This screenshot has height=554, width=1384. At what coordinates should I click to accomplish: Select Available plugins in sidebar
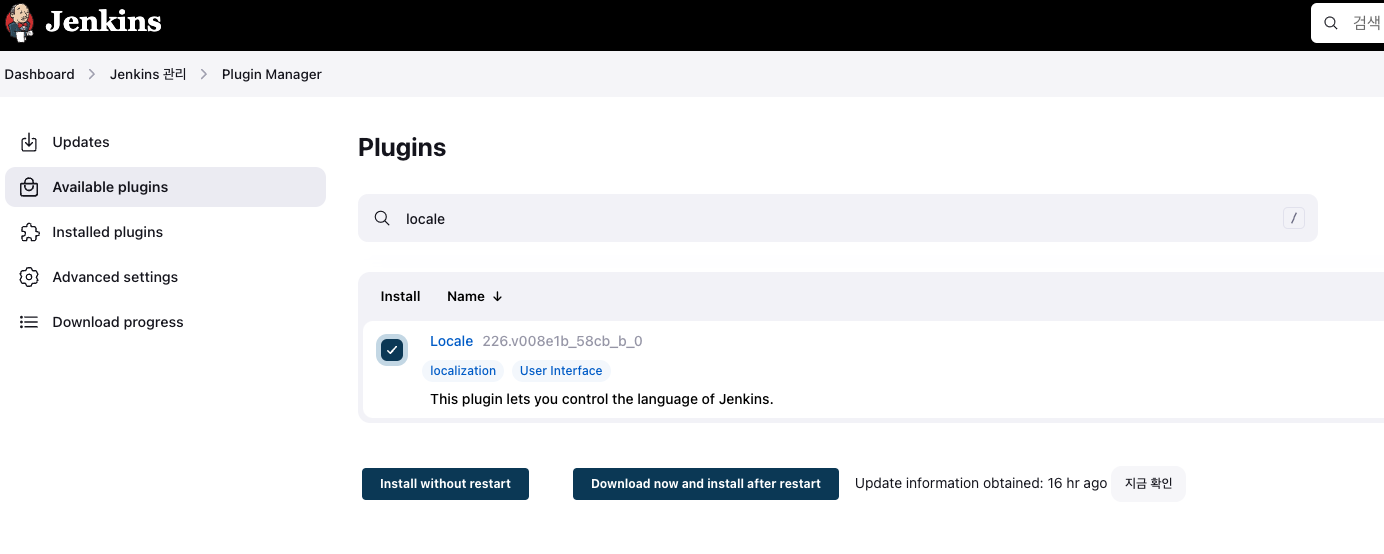click(165, 187)
